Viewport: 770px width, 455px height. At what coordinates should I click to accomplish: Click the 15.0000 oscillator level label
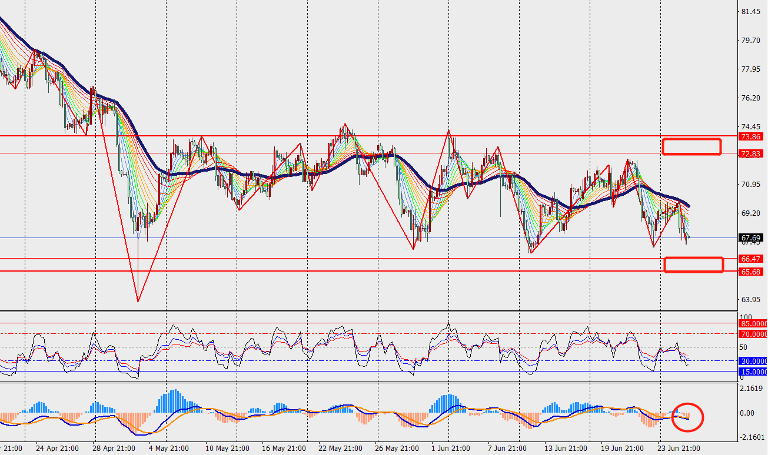click(754, 372)
